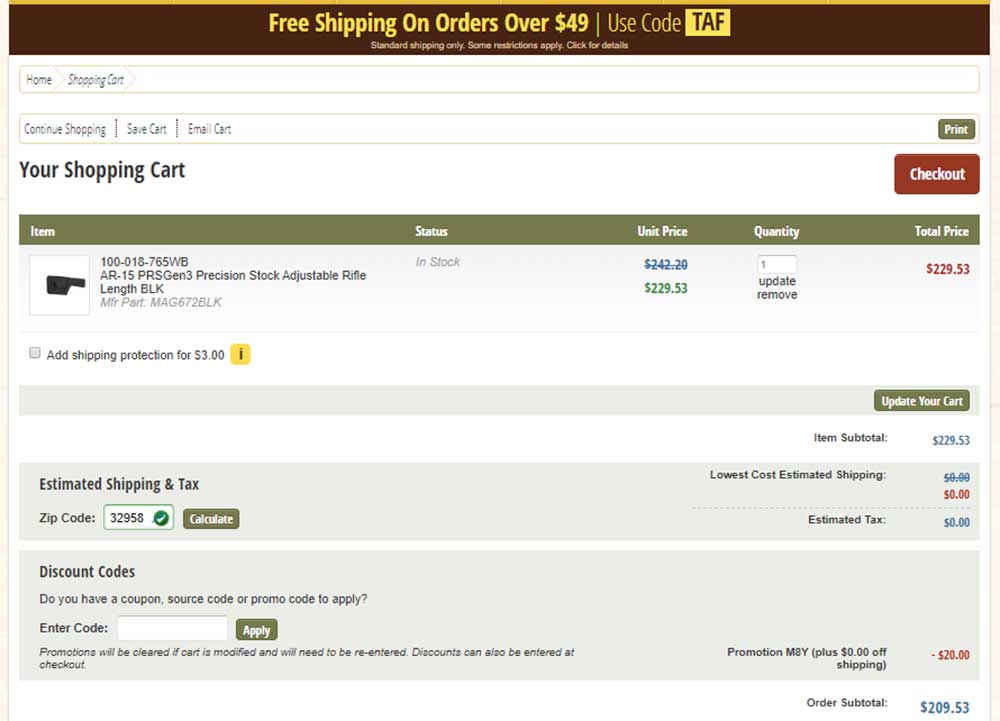Click the update link under quantity

click(777, 281)
